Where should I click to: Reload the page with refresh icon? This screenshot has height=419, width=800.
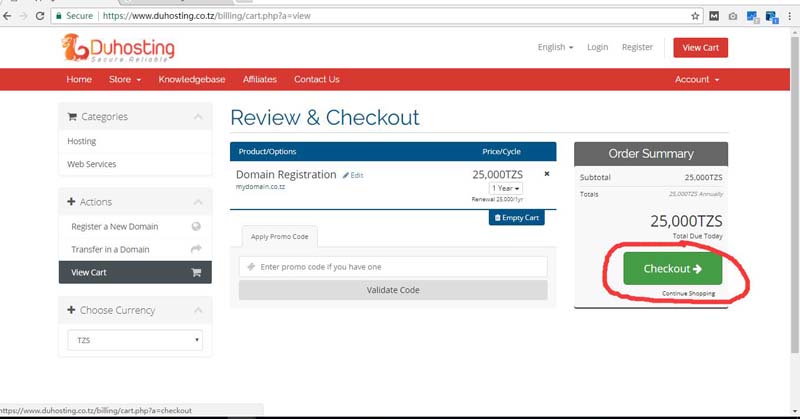40,16
